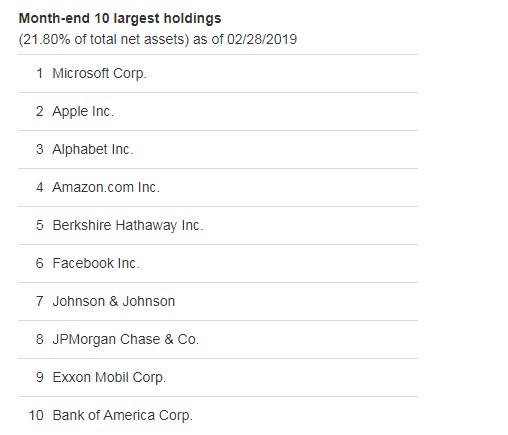Click rank number 1 beside Microsoft
508x435 pixels.
(x=40, y=73)
